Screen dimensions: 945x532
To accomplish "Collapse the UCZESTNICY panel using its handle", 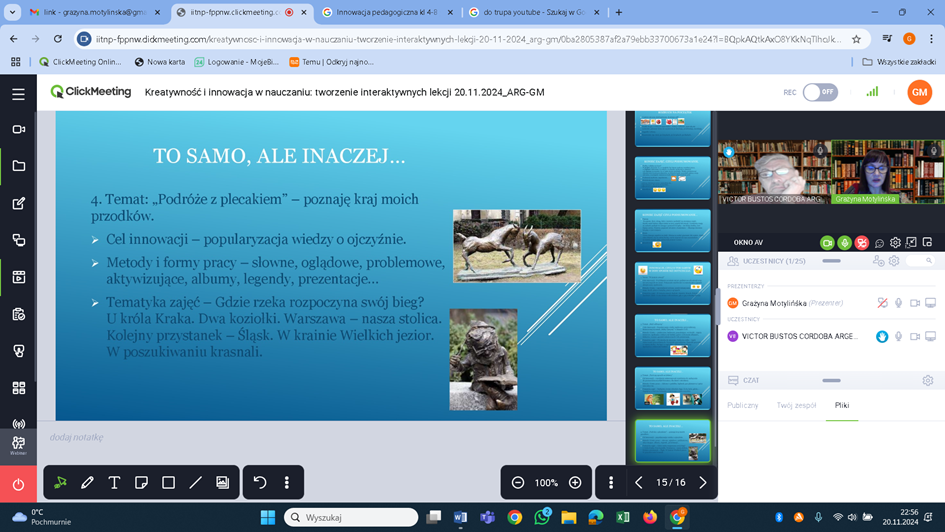I will coord(831,261).
